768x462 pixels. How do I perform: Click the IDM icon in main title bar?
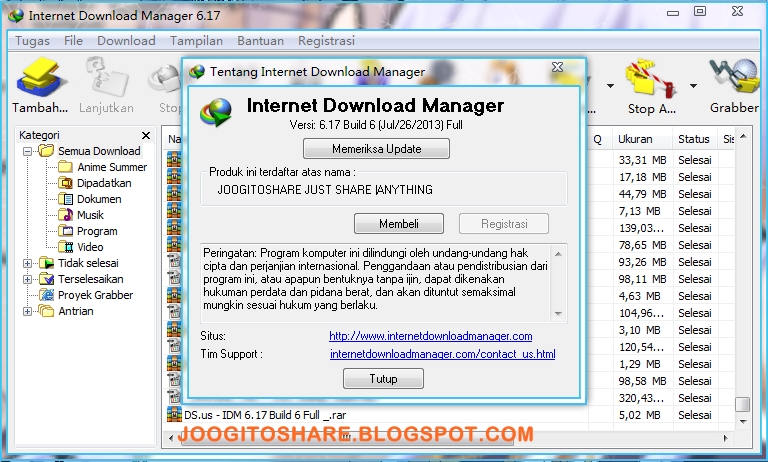[x=16, y=16]
